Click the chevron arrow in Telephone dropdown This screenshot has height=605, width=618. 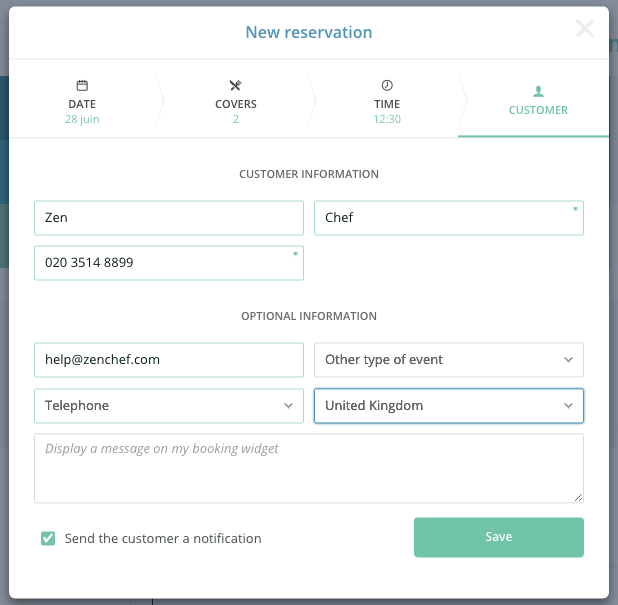click(289, 406)
